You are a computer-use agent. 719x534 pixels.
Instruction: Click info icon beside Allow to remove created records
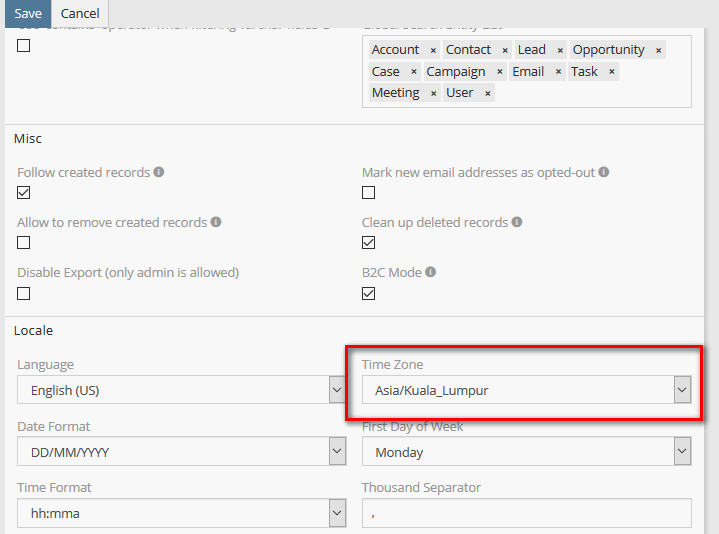click(x=216, y=222)
